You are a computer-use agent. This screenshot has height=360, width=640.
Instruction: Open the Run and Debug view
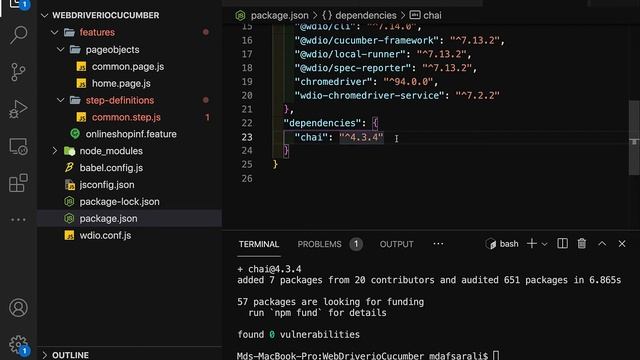[x=18, y=109]
